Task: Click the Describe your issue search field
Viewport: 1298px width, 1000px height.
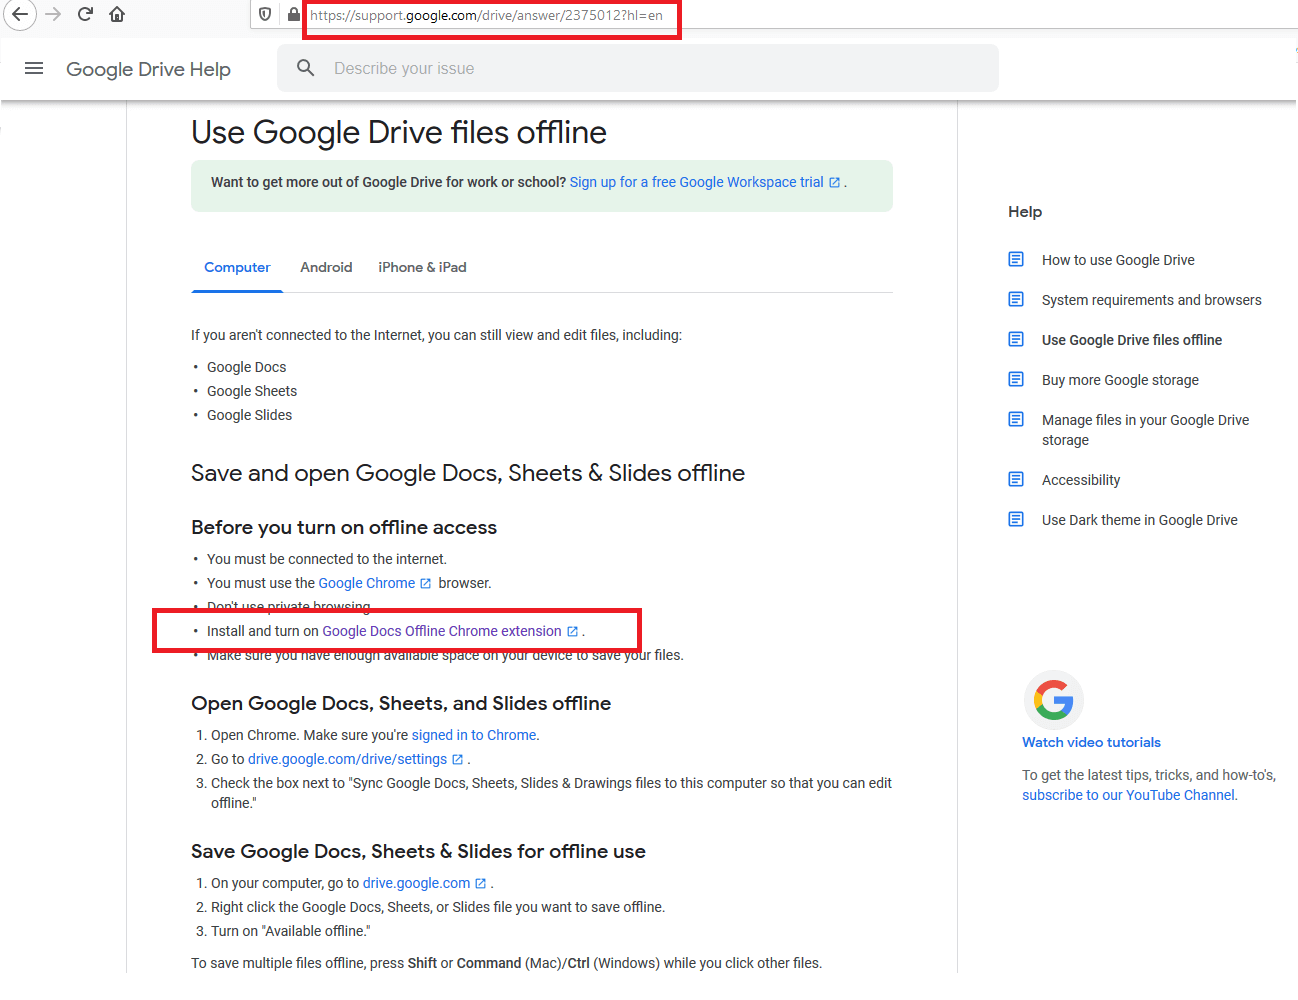Action: (x=638, y=68)
